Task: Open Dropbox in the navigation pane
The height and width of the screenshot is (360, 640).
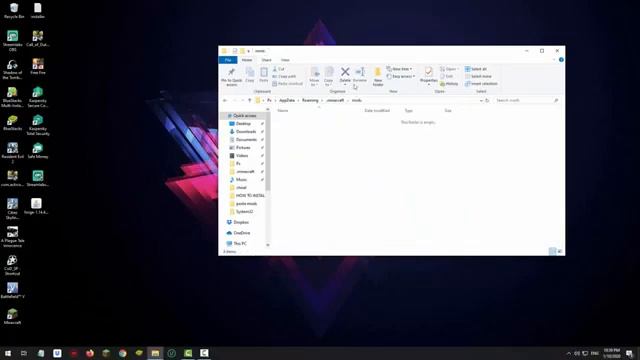Action: click(241, 222)
